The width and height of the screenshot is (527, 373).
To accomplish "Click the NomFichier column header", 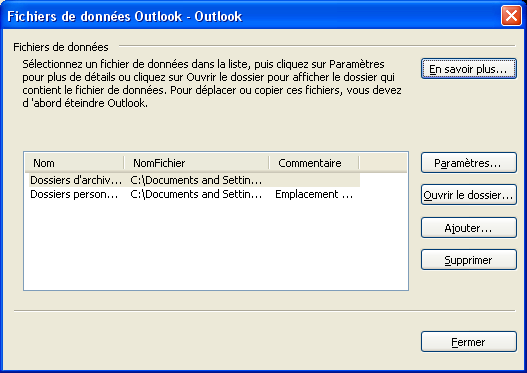I will (x=196, y=163).
